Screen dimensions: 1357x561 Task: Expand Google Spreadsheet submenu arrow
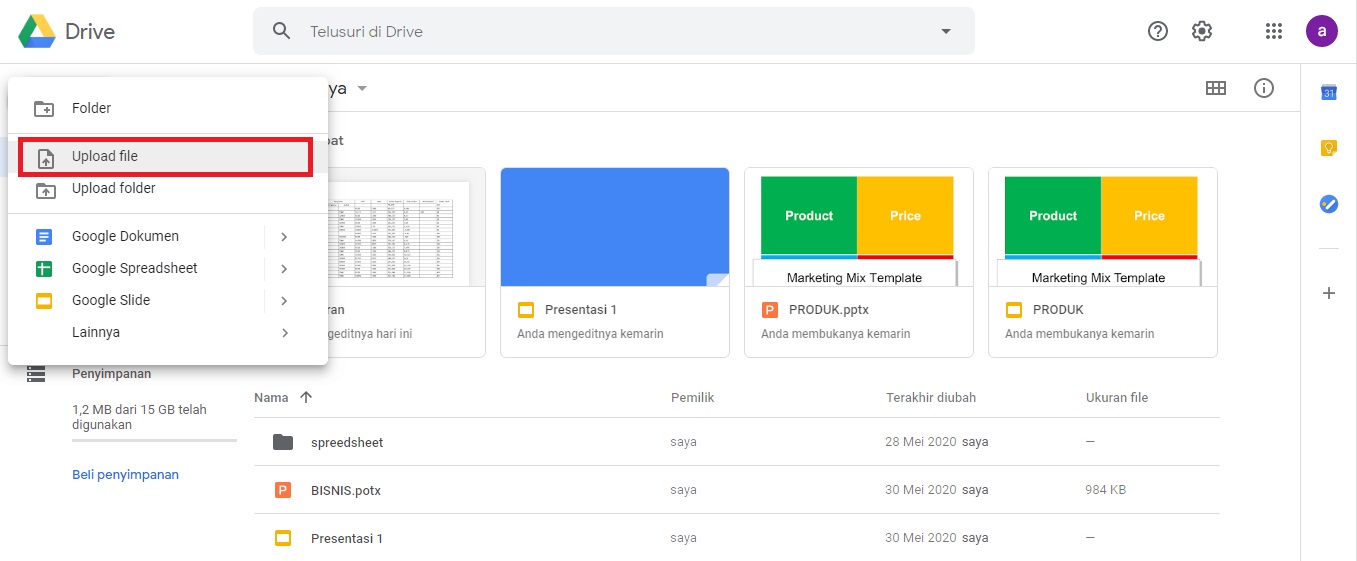284,269
